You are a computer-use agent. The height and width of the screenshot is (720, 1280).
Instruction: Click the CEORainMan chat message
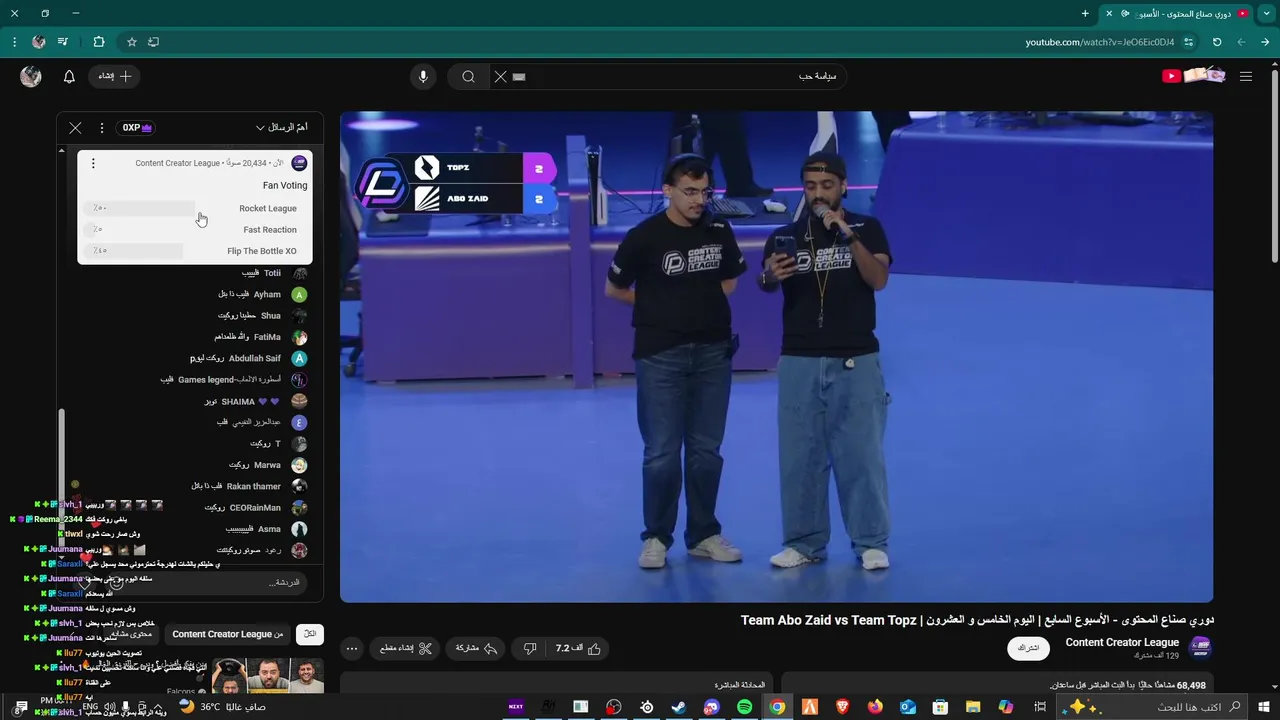pos(256,508)
